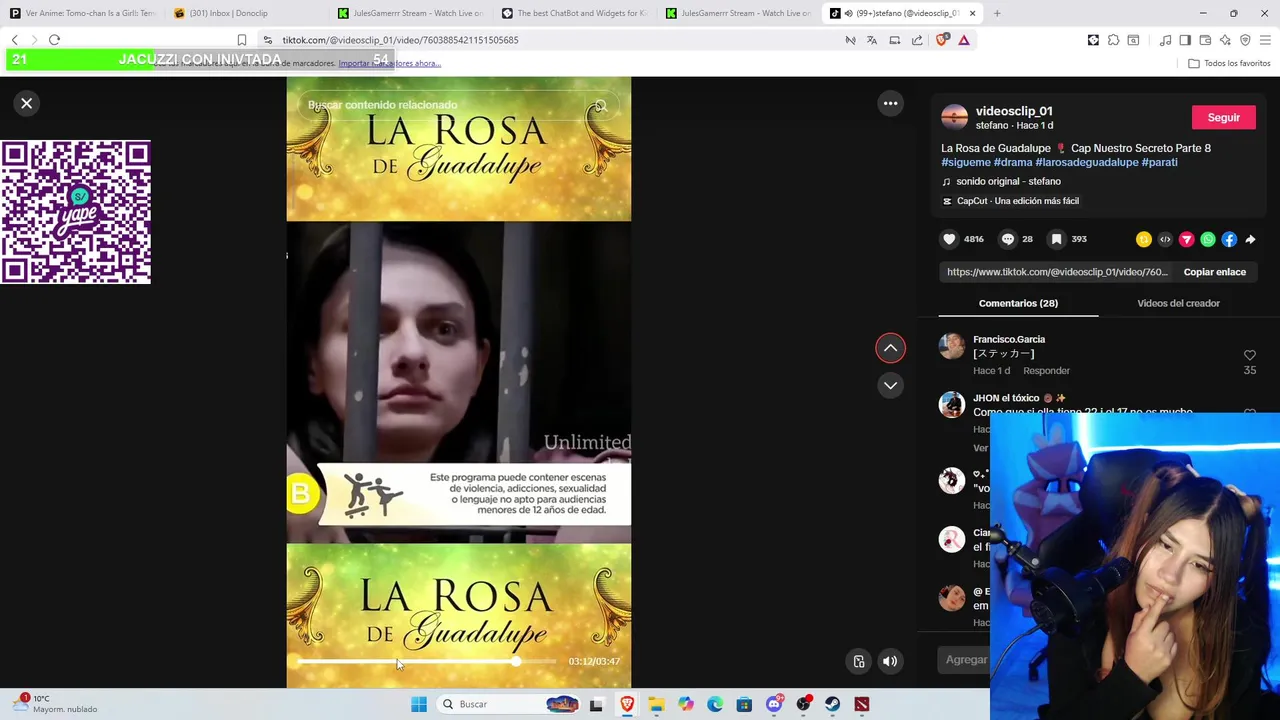Click the tiktok.com address bar URL
The width and height of the screenshot is (1280, 720).
pyautogui.click(x=400, y=40)
